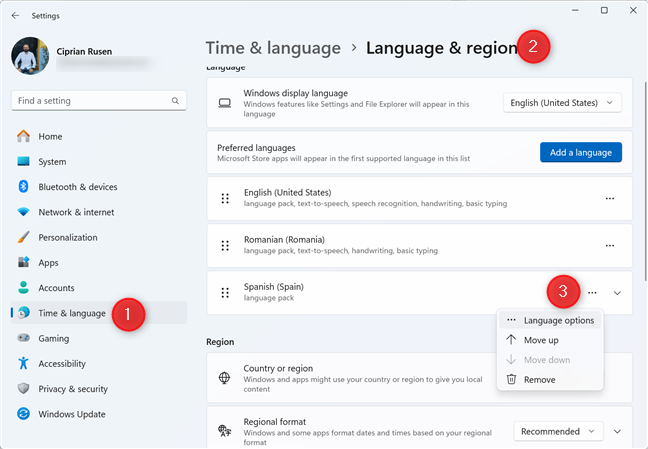Image resolution: width=648 pixels, height=449 pixels.
Task: Open the Recommended regional format dropdown
Action: (558, 431)
